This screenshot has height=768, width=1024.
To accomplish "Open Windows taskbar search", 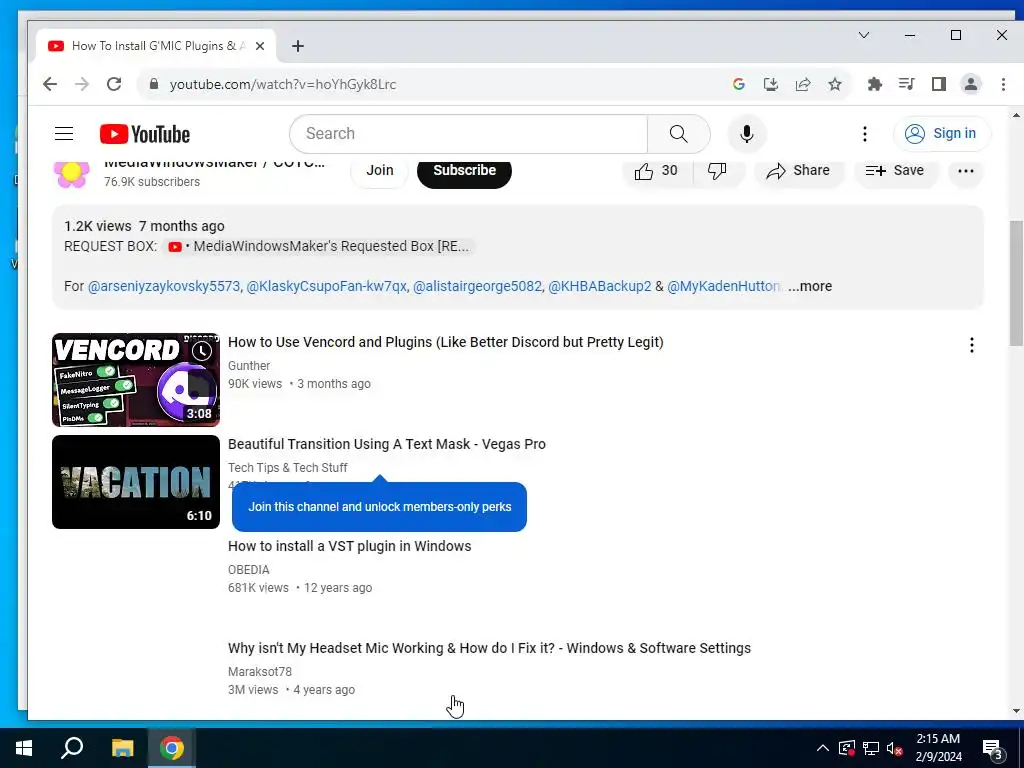I will 72,748.
